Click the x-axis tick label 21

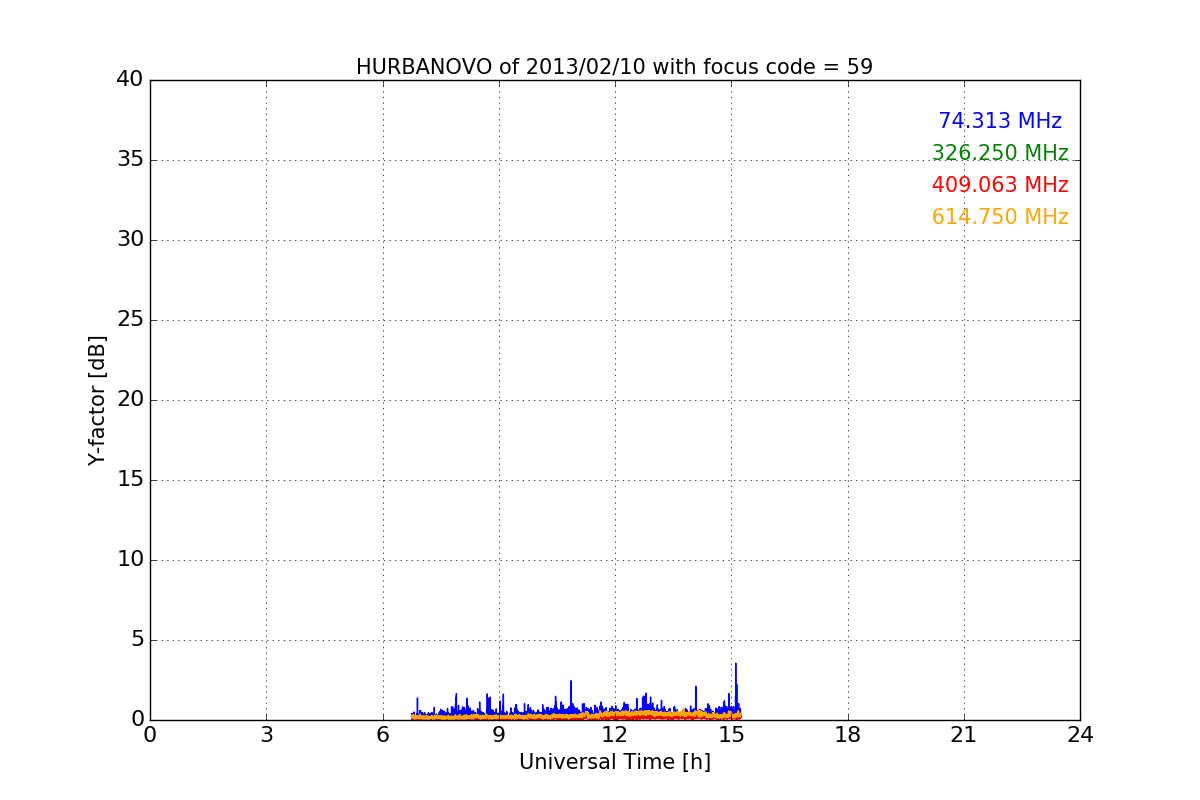(x=964, y=735)
